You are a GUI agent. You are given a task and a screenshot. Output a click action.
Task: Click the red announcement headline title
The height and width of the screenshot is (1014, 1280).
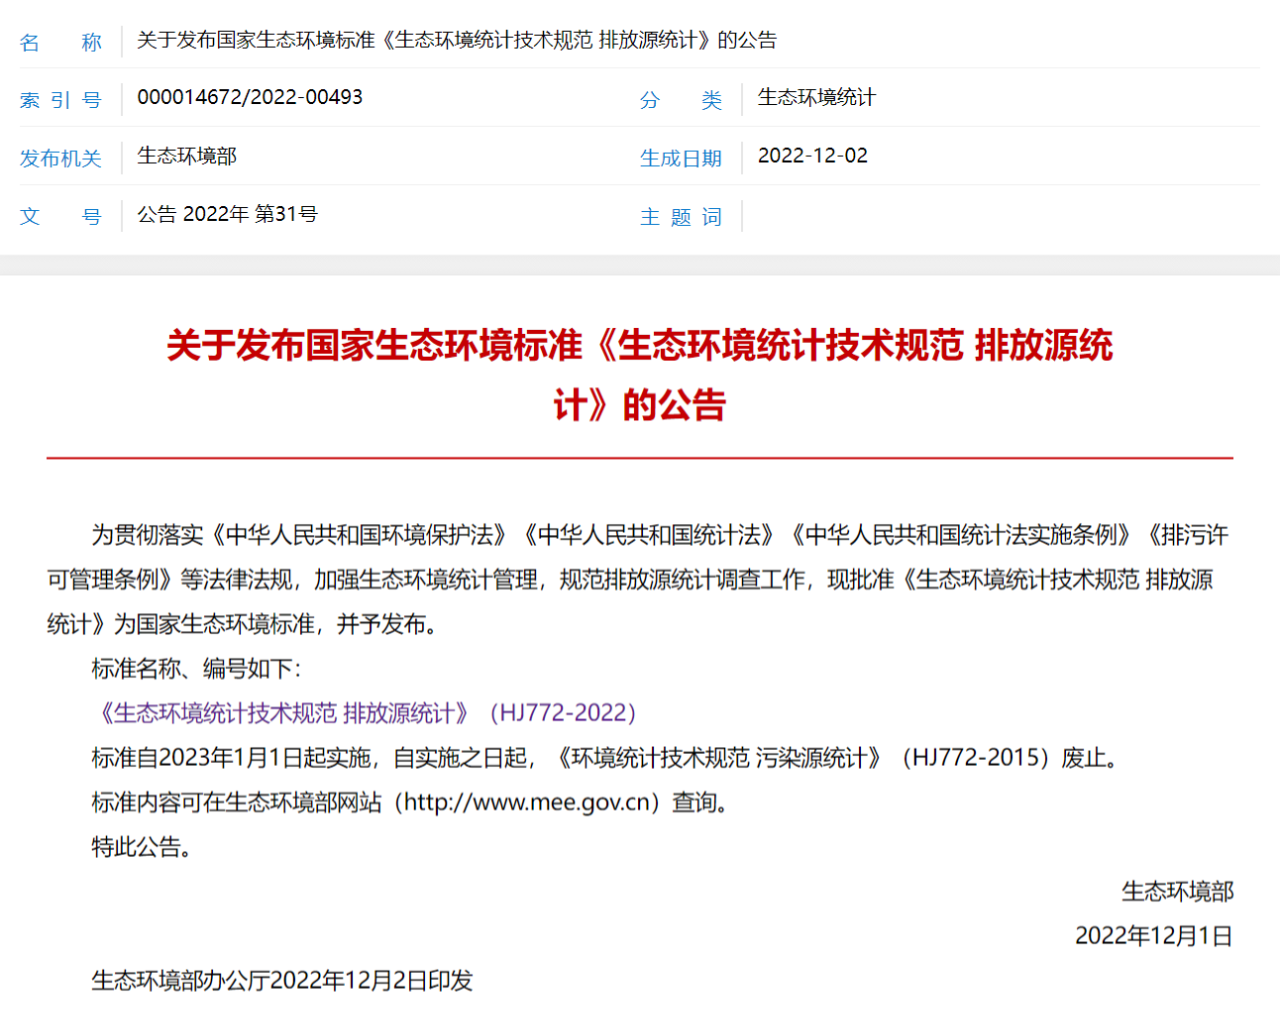tap(639, 374)
